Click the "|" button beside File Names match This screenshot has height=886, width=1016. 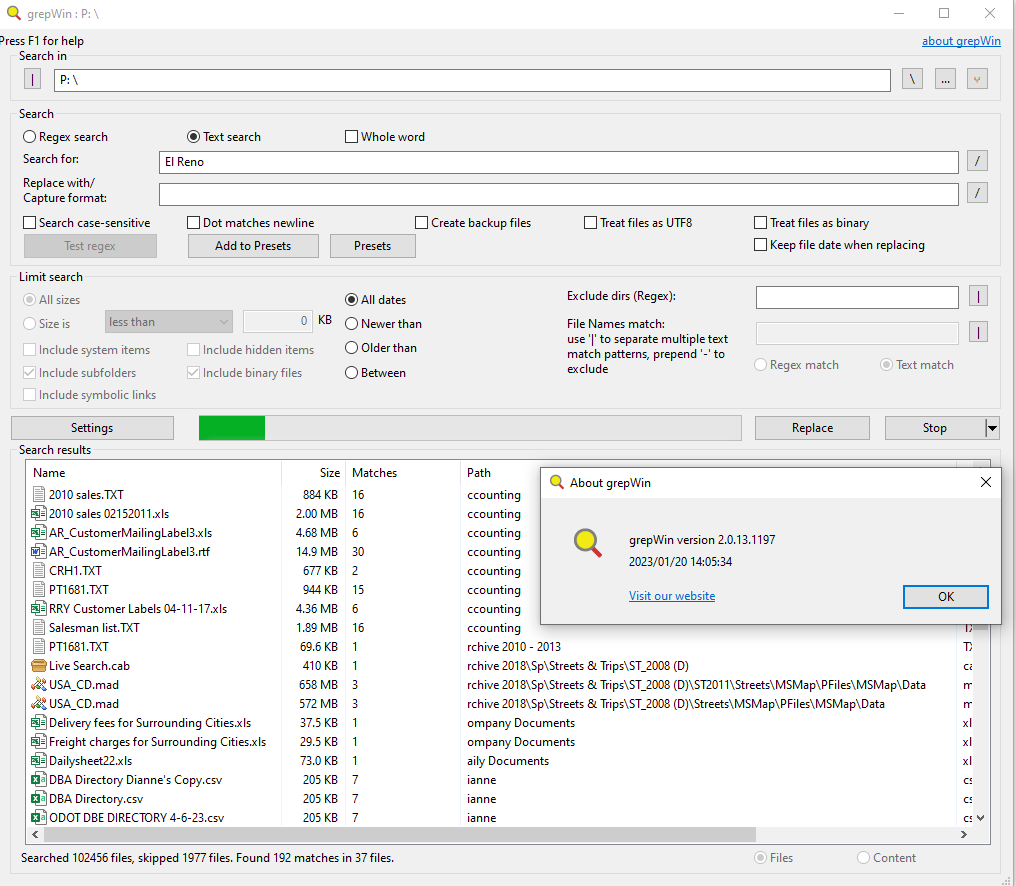pos(977,331)
